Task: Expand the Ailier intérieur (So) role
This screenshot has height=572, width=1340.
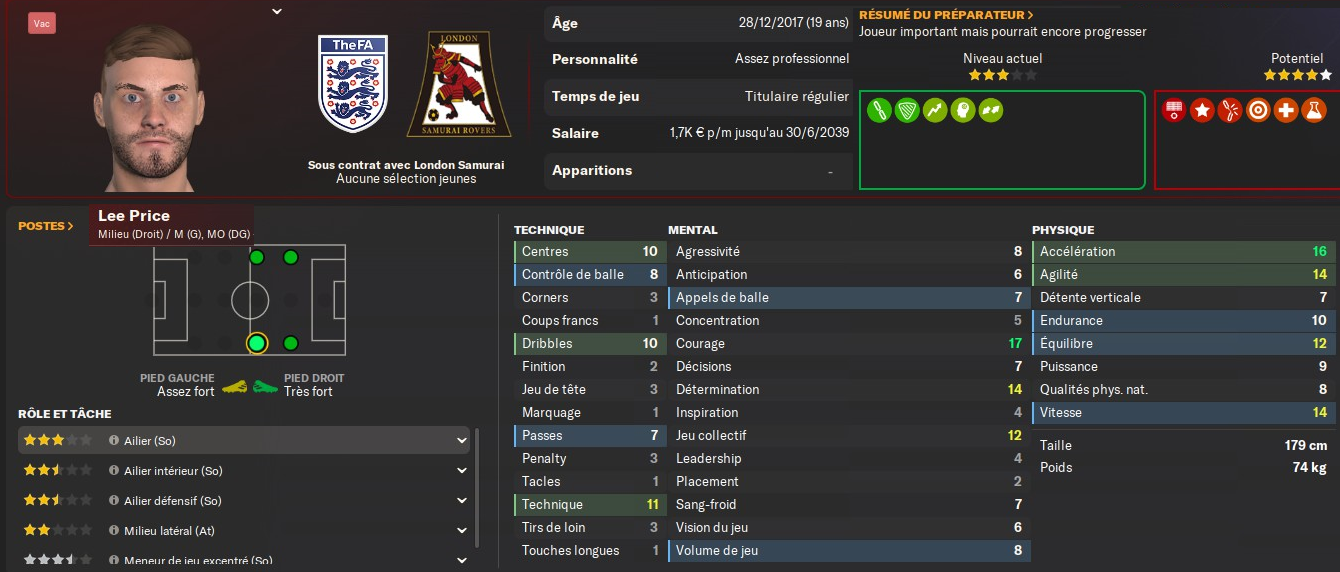Action: pos(462,470)
